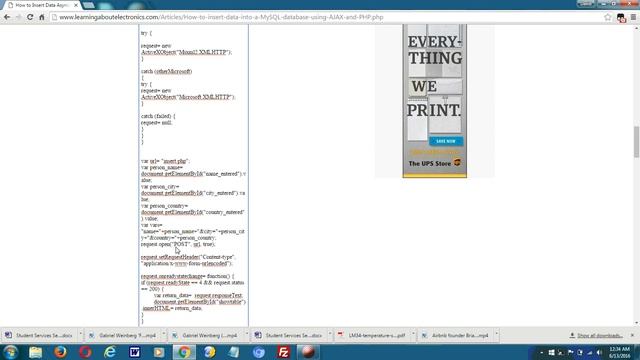
Task: Open 'LM34-temperature-s...pdf' download
Action: click(x=373, y=336)
